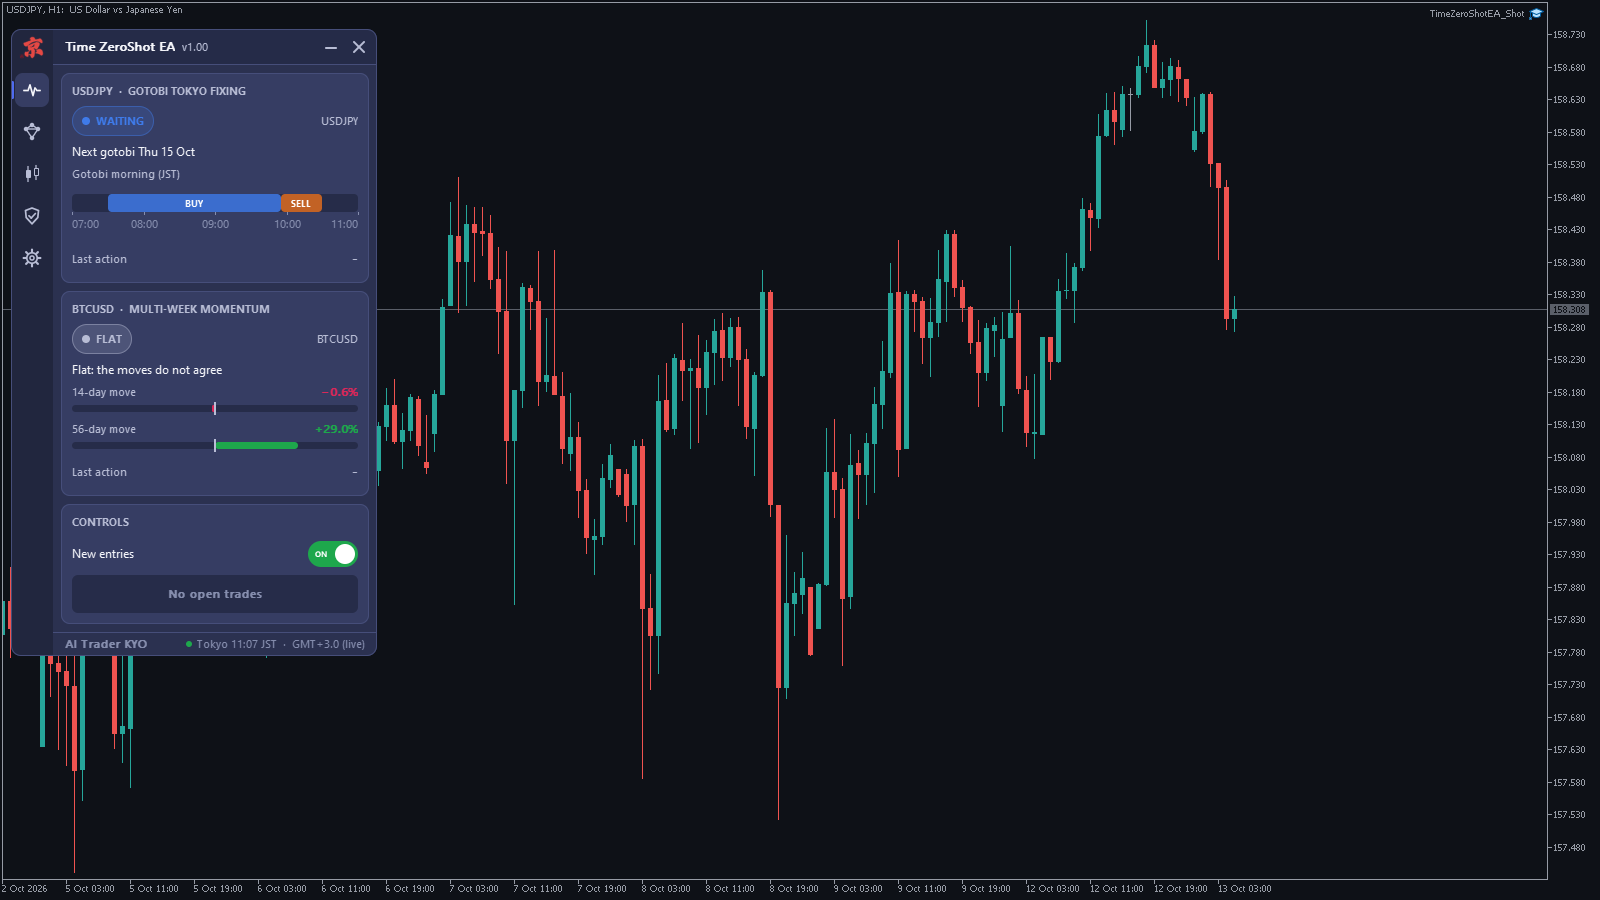Click the Last action row in BTCUSD card
Image resolution: width=1600 pixels, height=900 pixels.
(x=215, y=472)
